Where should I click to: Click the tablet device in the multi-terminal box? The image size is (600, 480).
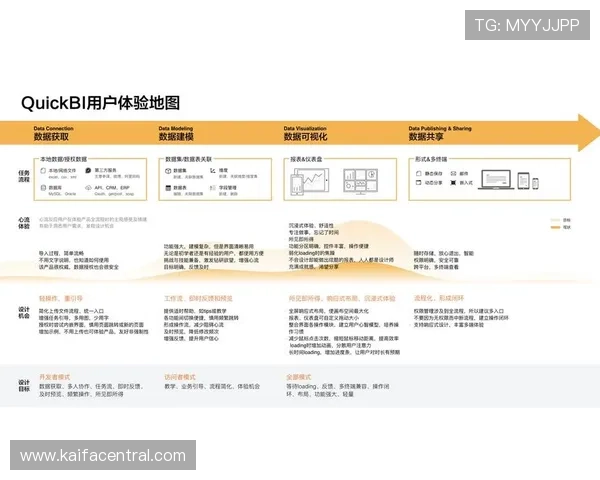(x=523, y=181)
